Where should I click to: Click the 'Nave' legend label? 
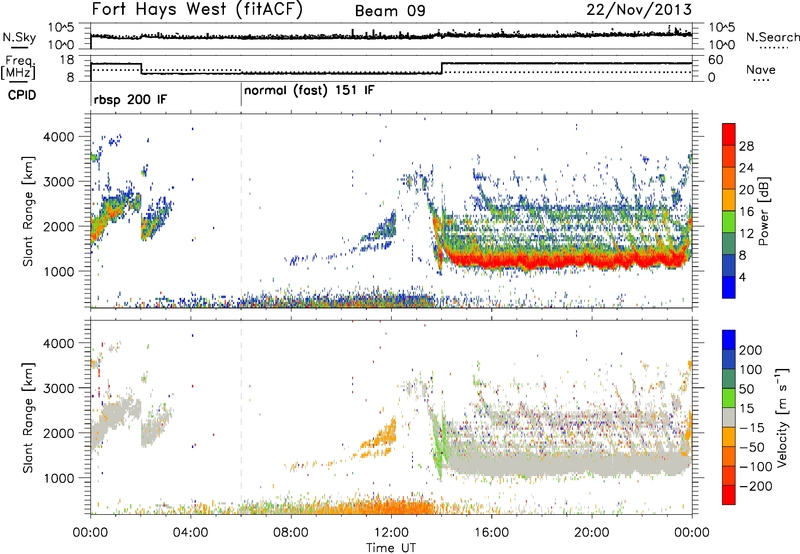click(x=761, y=69)
